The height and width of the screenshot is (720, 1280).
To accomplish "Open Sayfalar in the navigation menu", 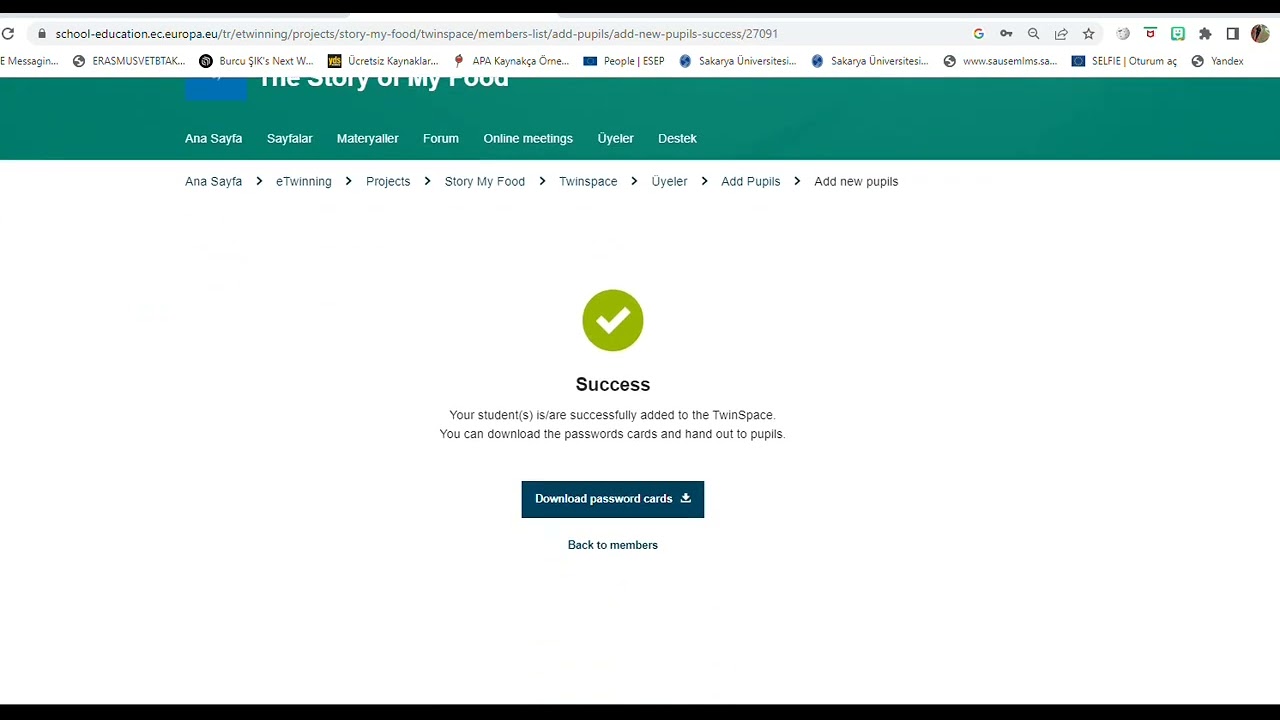I will (x=289, y=138).
